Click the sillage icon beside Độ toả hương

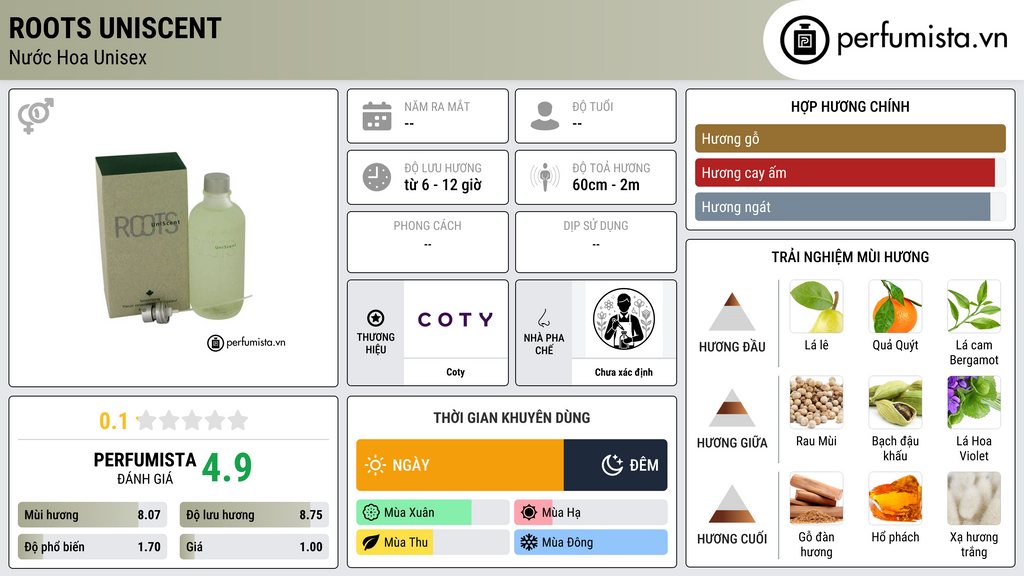[545, 177]
